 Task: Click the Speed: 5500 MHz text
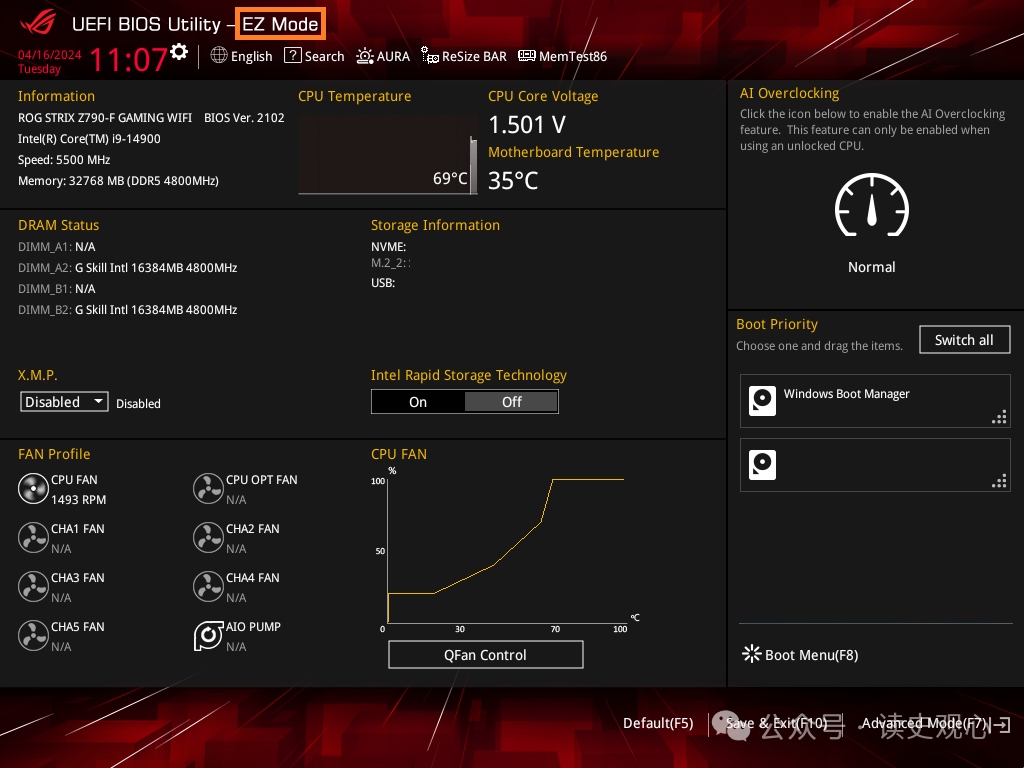[x=64, y=160]
